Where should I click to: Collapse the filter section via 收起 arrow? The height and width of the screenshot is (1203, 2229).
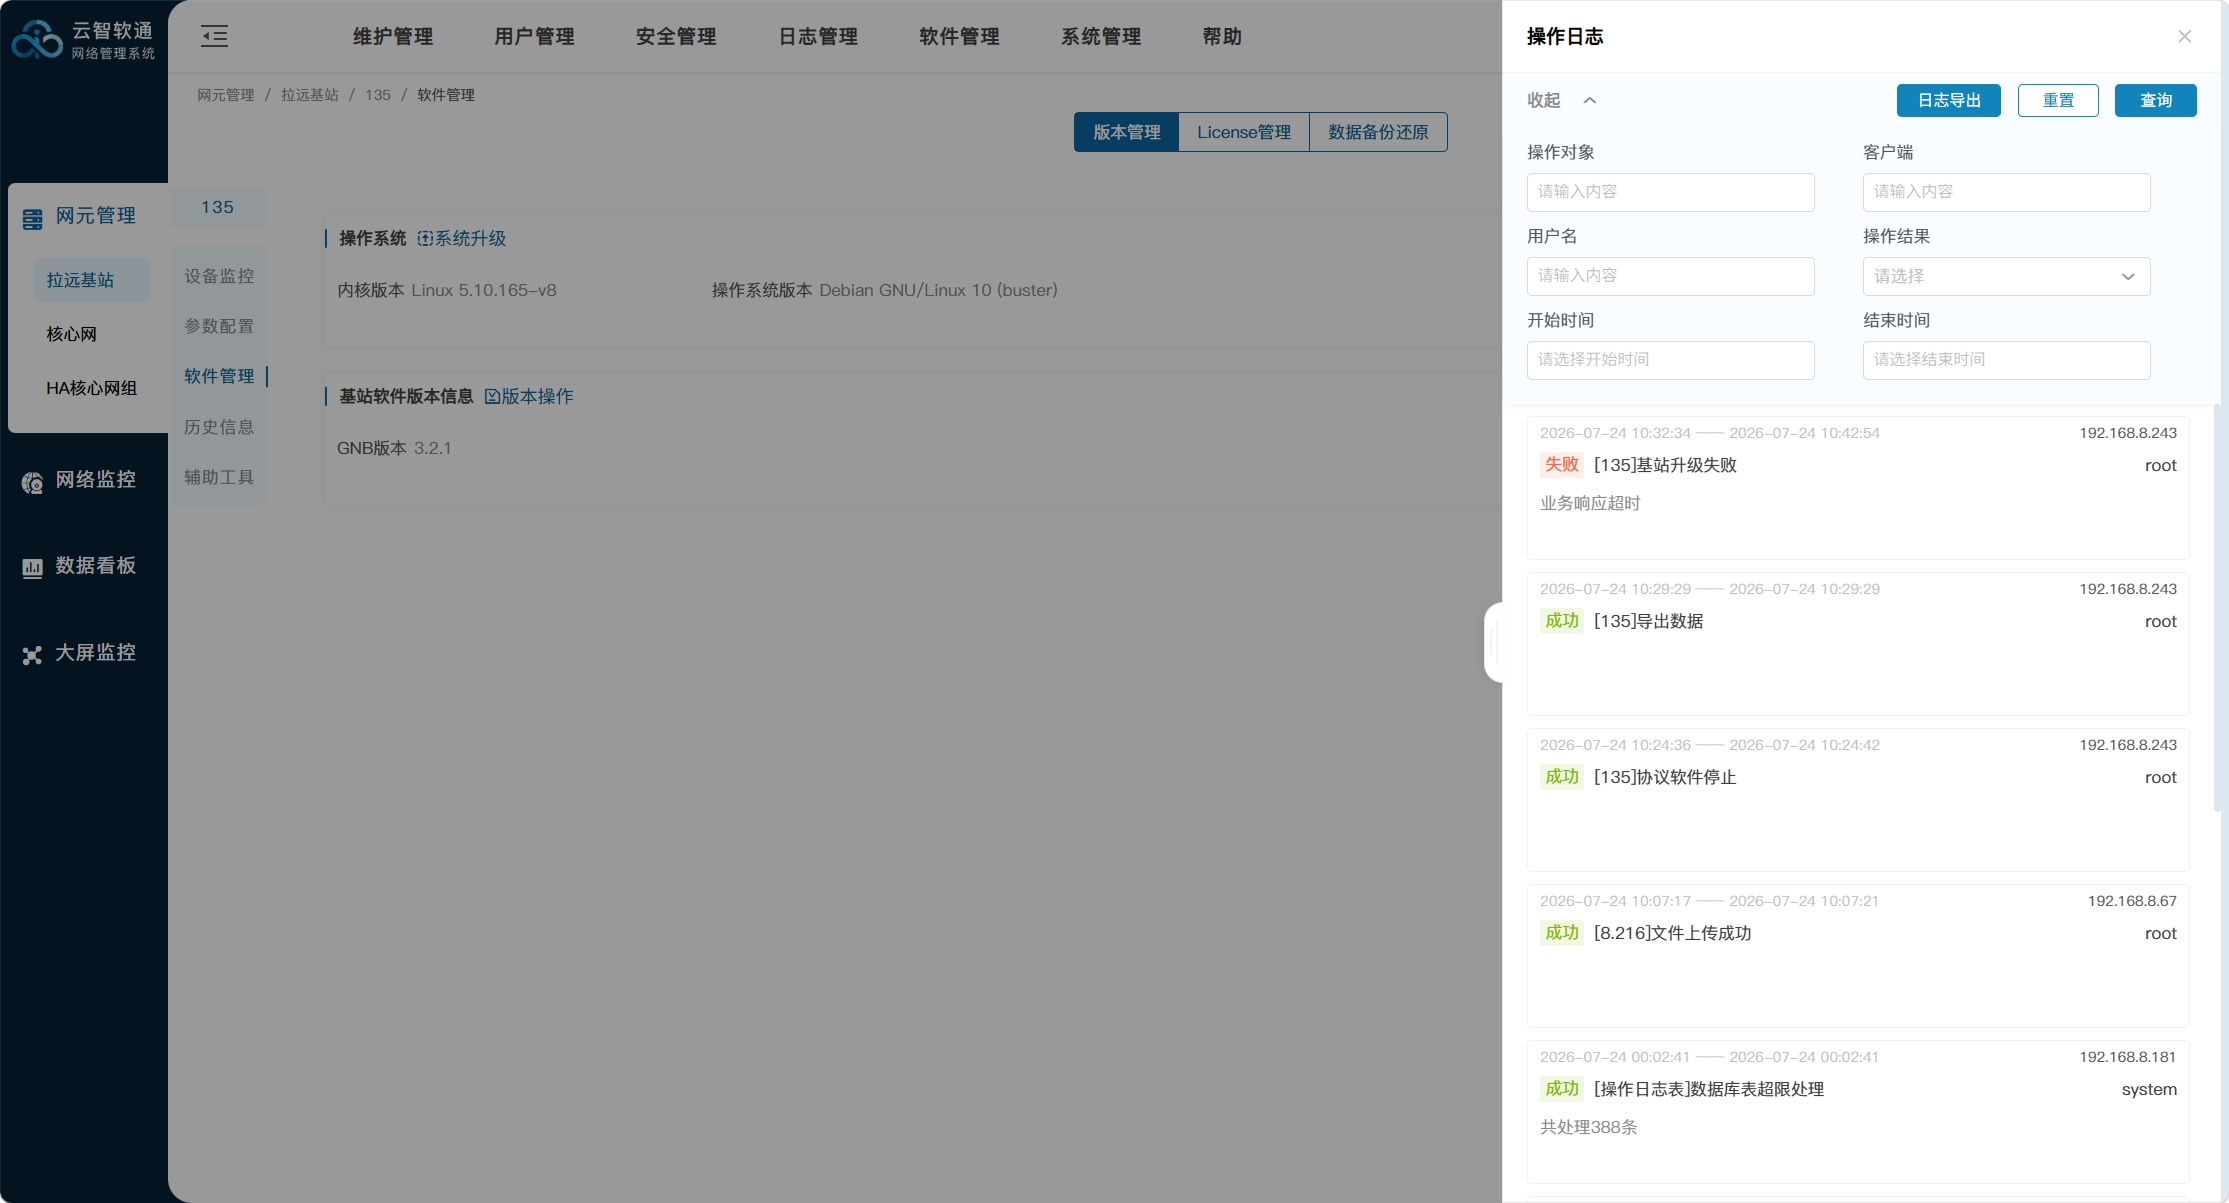pos(1590,100)
